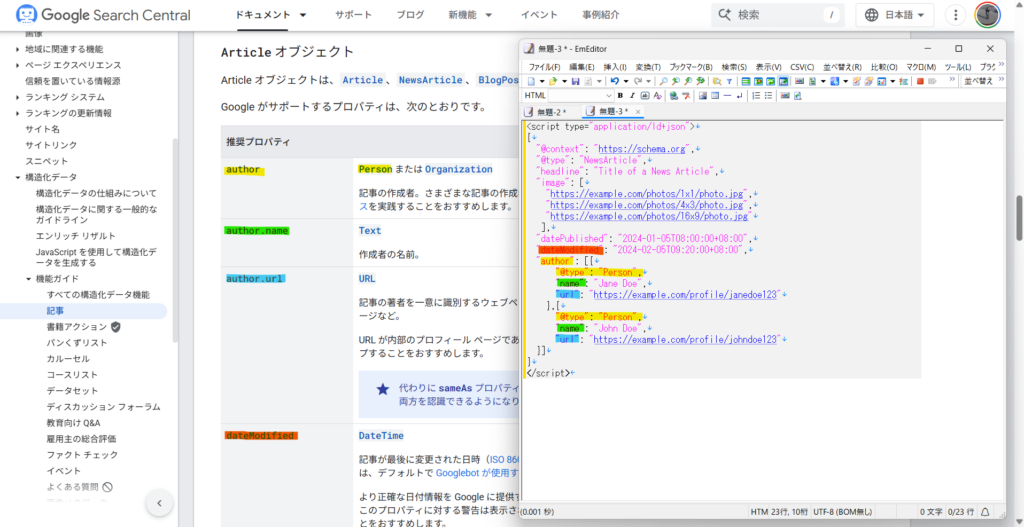This screenshot has width=1024, height=527.
Task: Start macro recording with the red button
Action: (x=920, y=81)
